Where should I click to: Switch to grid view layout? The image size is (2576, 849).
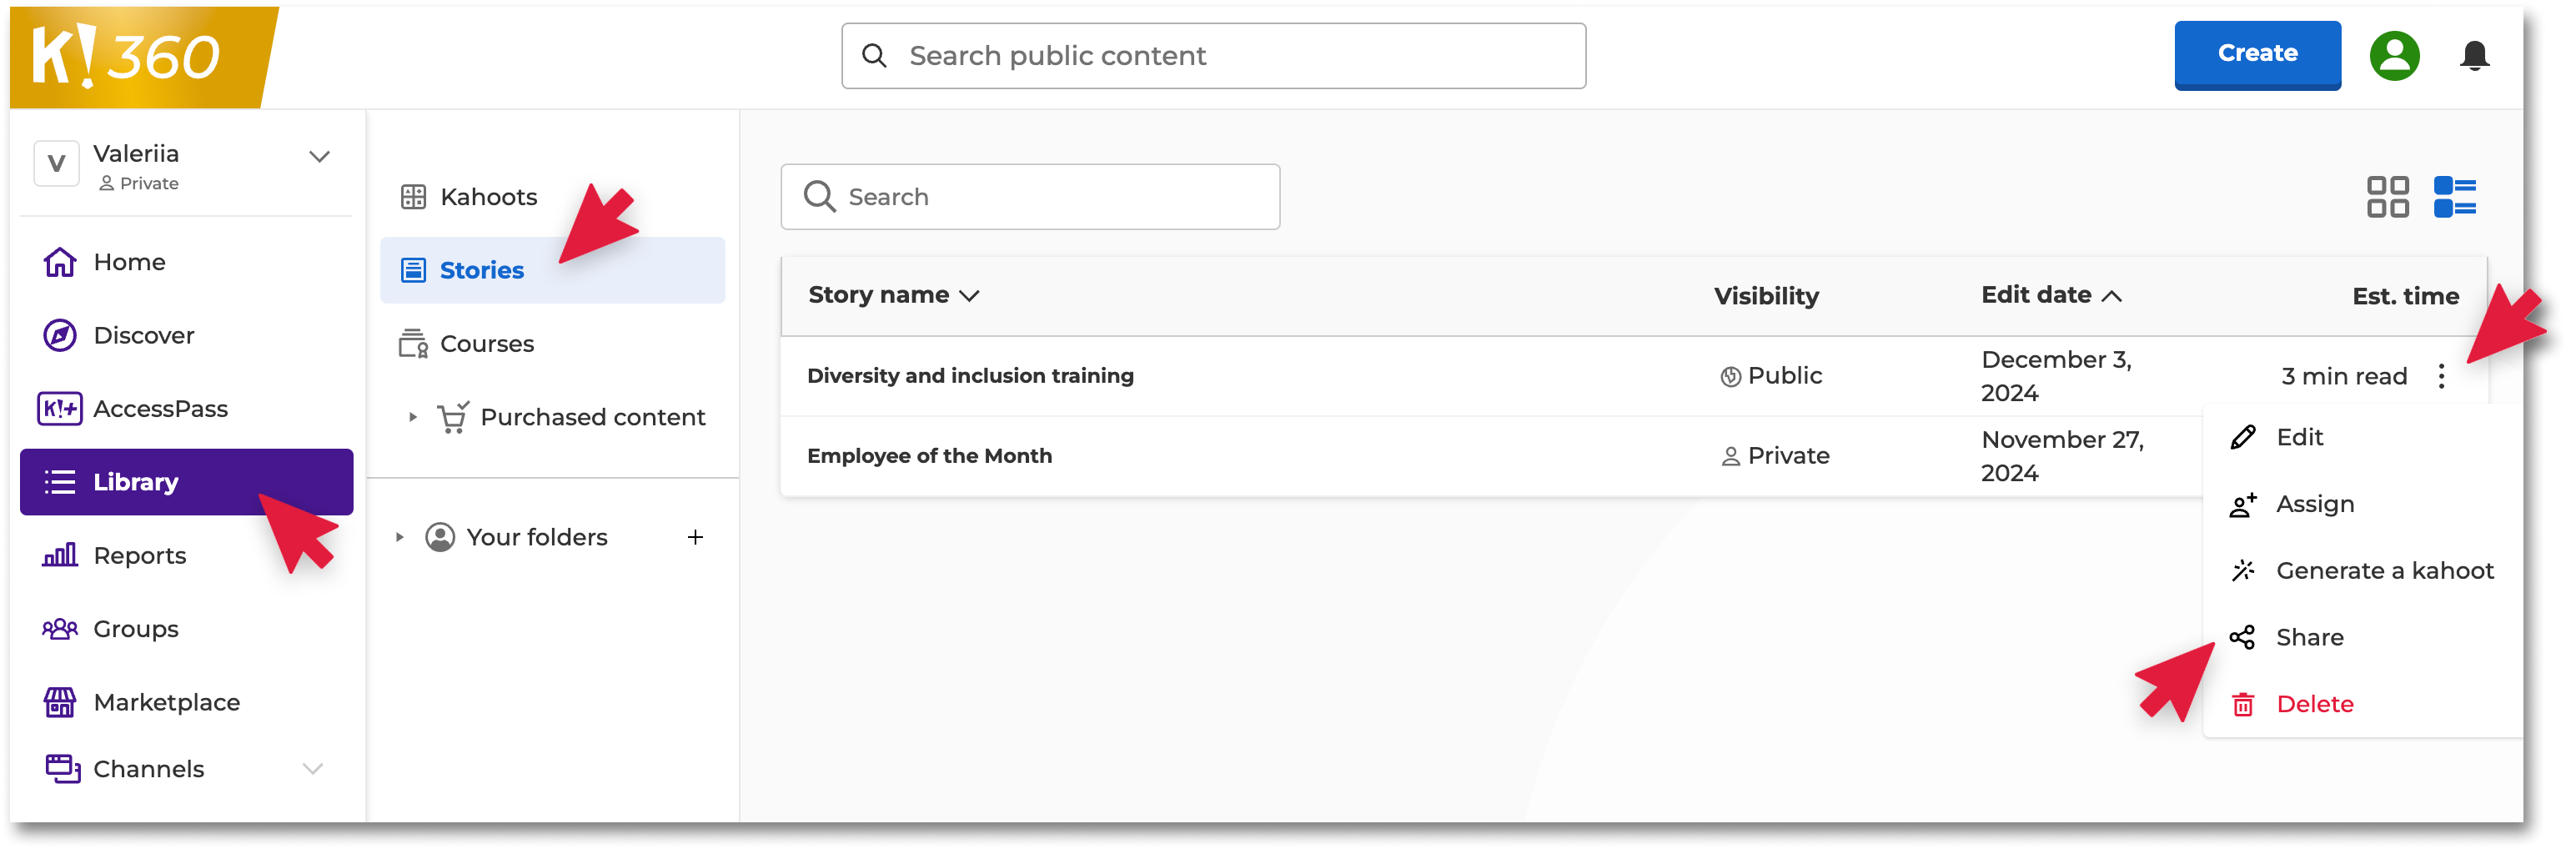pos(2387,197)
